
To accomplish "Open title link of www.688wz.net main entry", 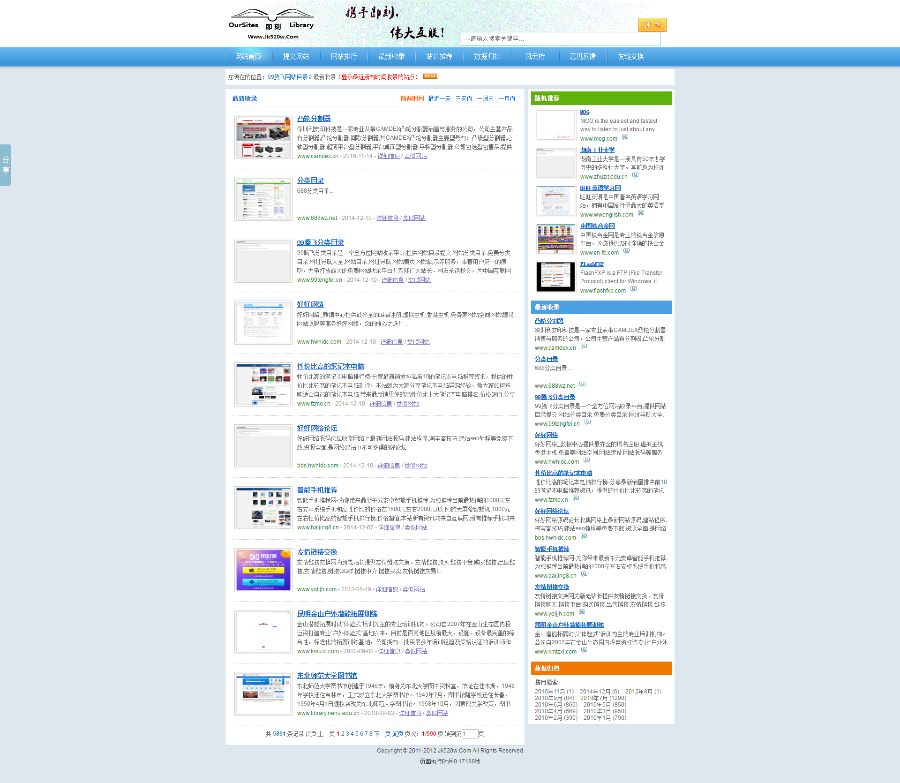I will pos(311,180).
